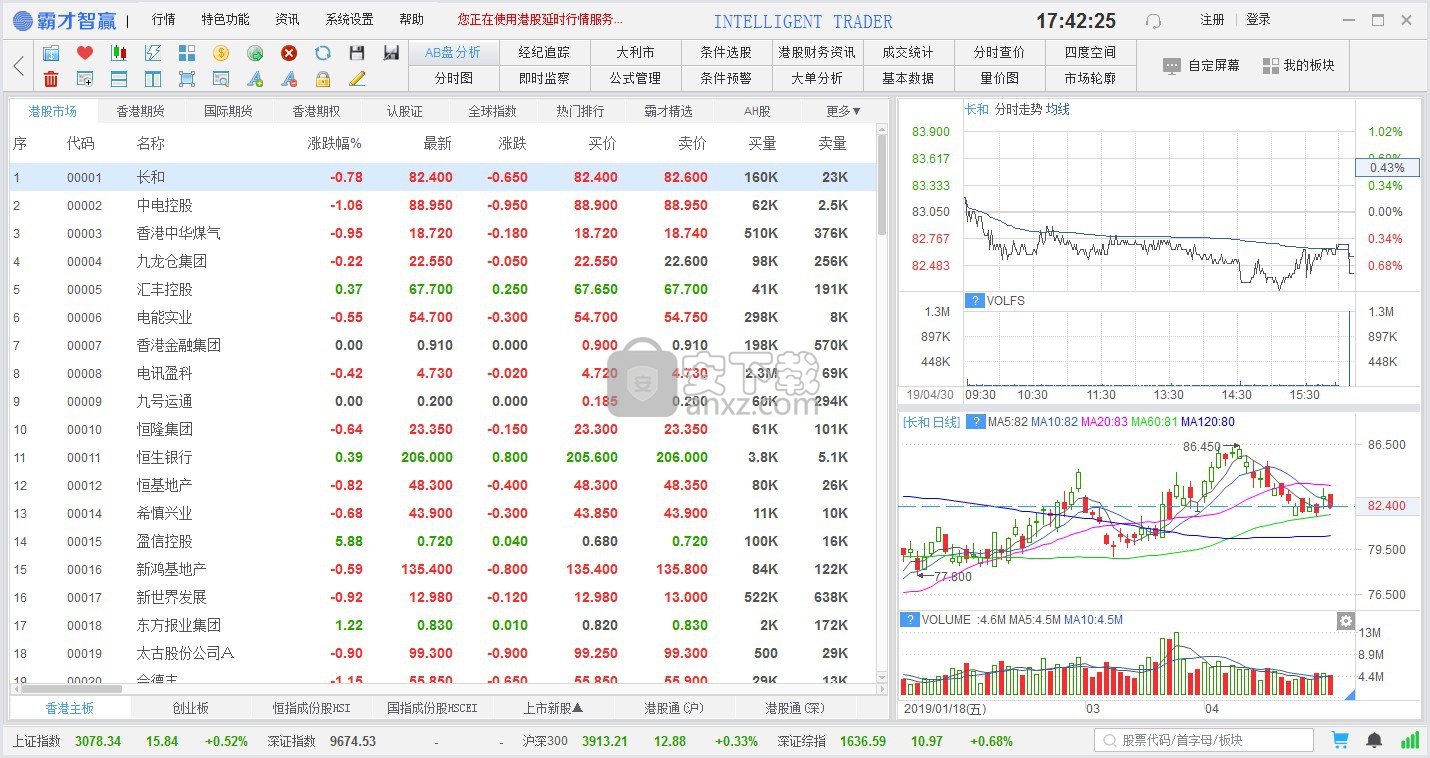Click the gold dollar coin icon
Screen dimensions: 1430x758
point(221,53)
